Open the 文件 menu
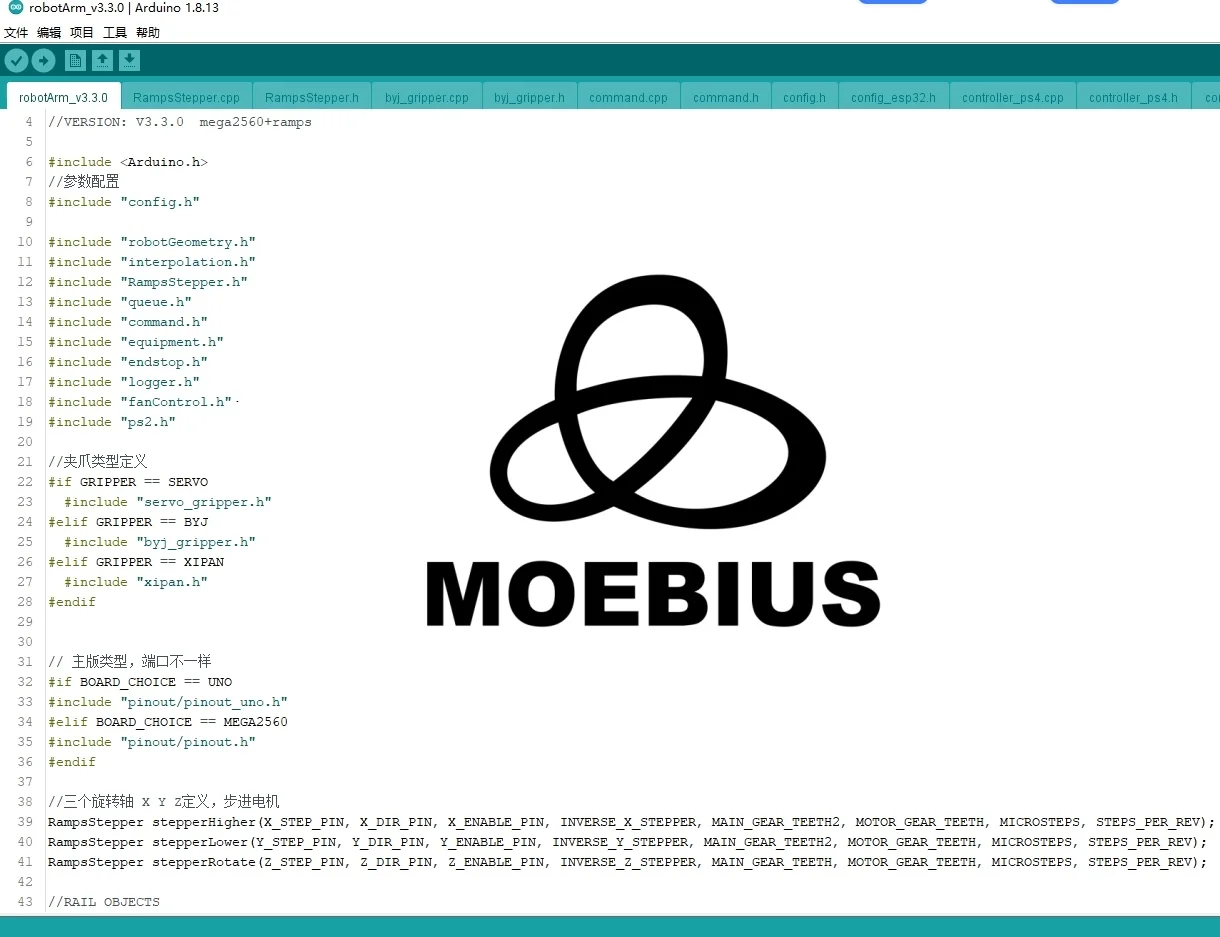This screenshot has width=1220, height=937. 16,33
